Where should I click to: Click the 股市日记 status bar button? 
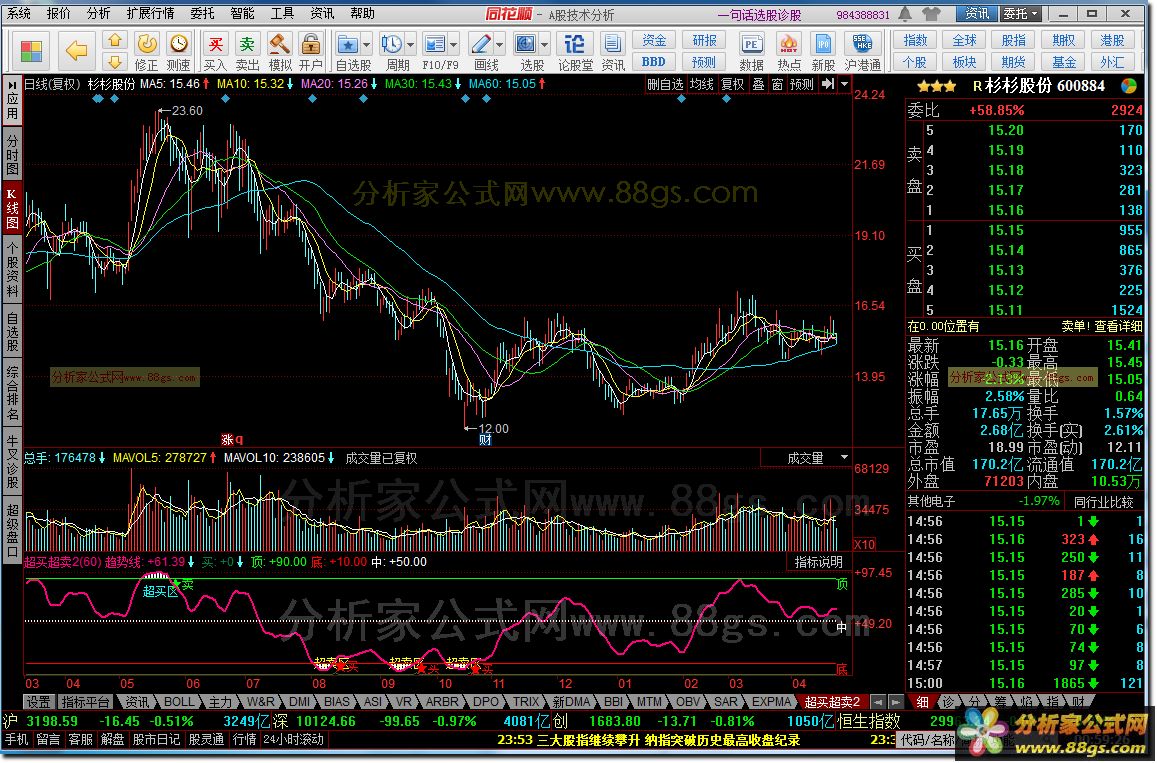pos(156,739)
